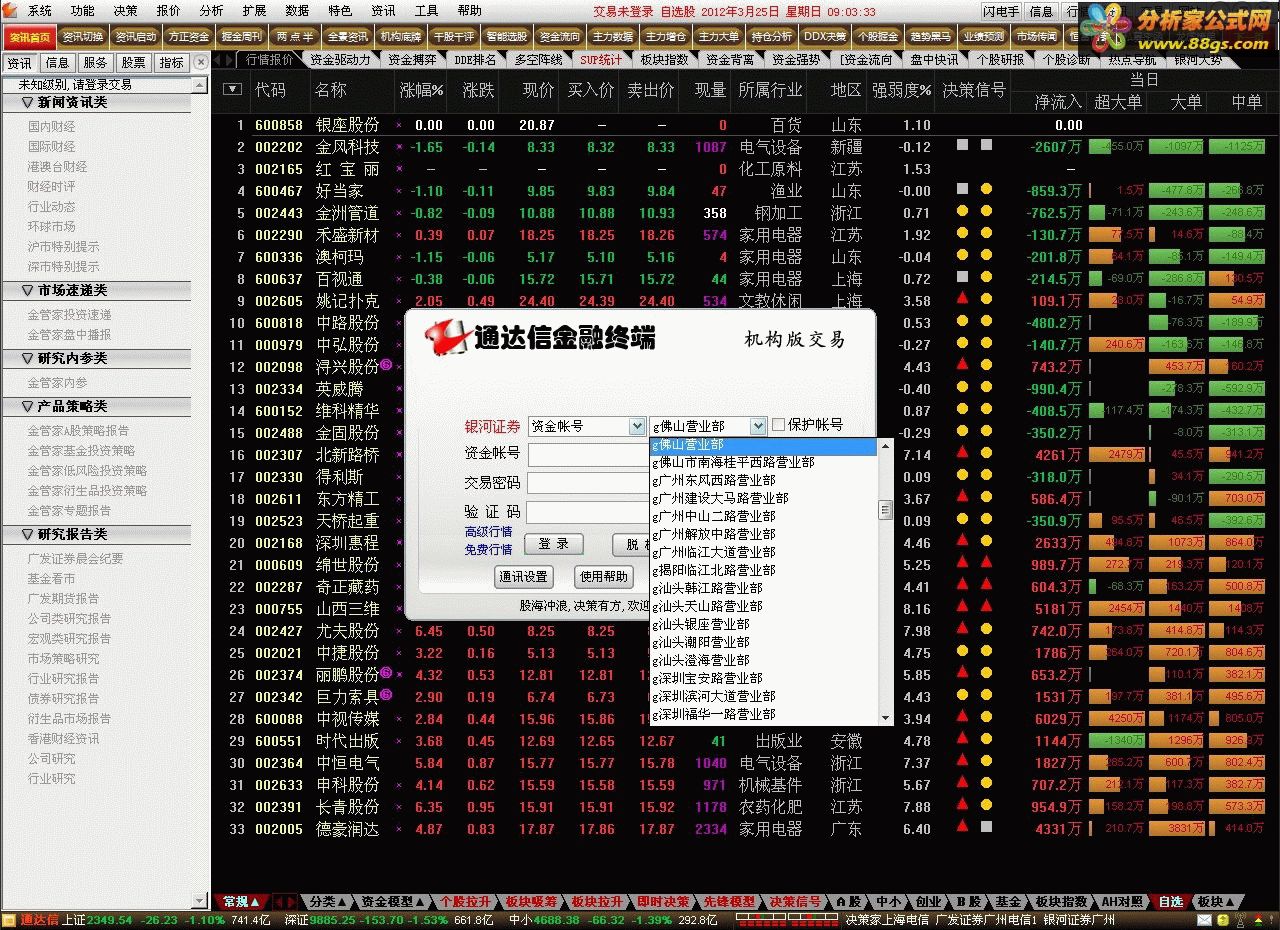
Task: Click the table menu arrow left of 代码
Action: coord(233,89)
